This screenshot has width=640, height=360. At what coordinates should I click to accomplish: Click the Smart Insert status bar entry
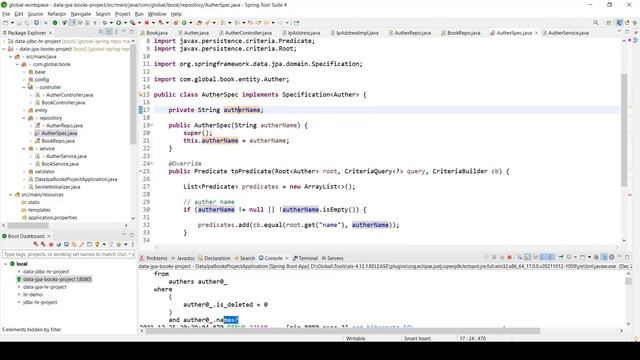pos(417,338)
